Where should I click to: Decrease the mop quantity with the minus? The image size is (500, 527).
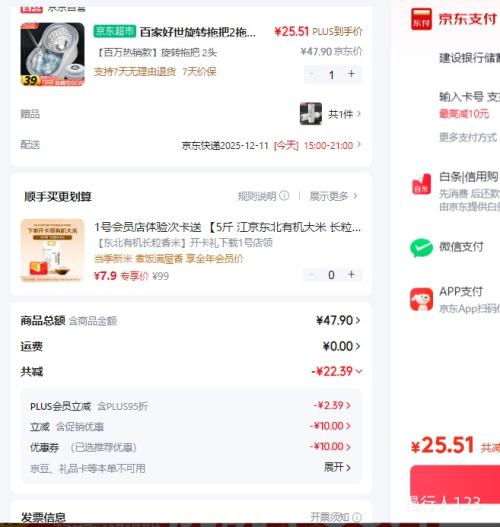[x=312, y=74]
